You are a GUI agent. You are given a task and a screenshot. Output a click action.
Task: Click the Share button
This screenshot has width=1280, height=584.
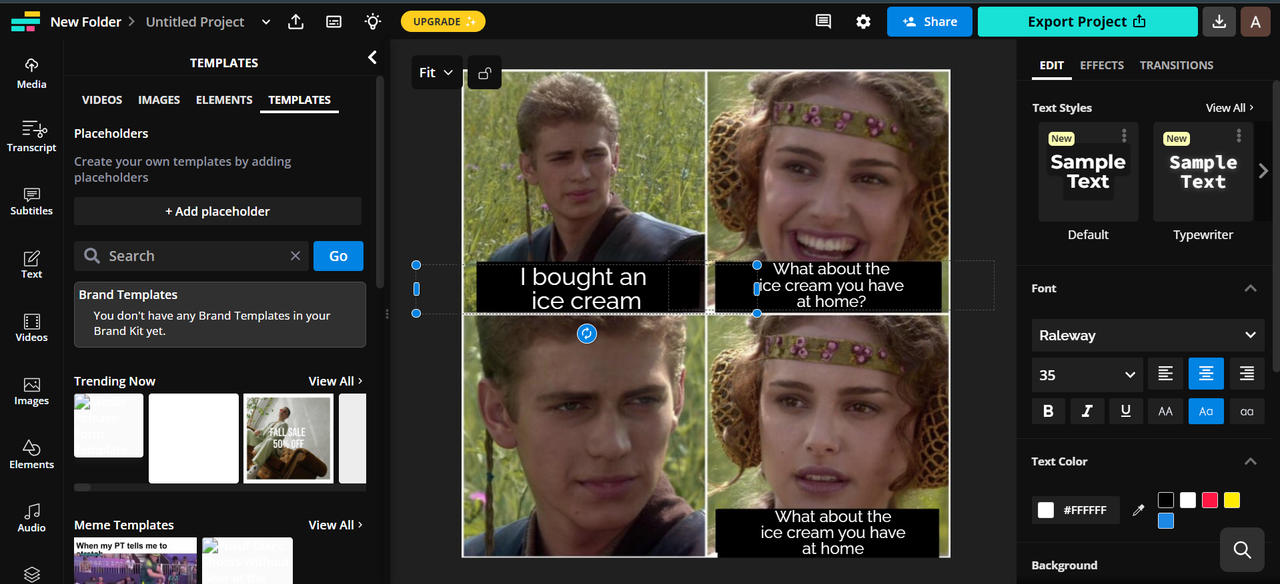pos(929,21)
